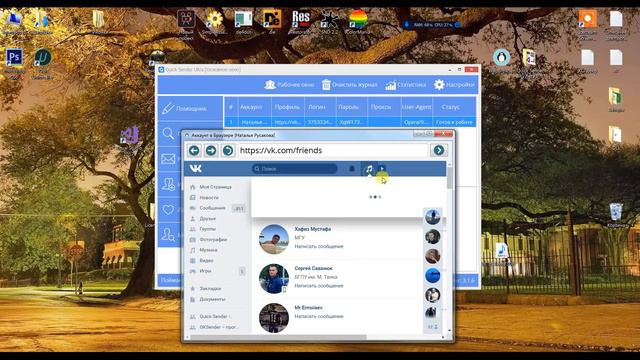Click inside the VK search box

(x=295, y=169)
